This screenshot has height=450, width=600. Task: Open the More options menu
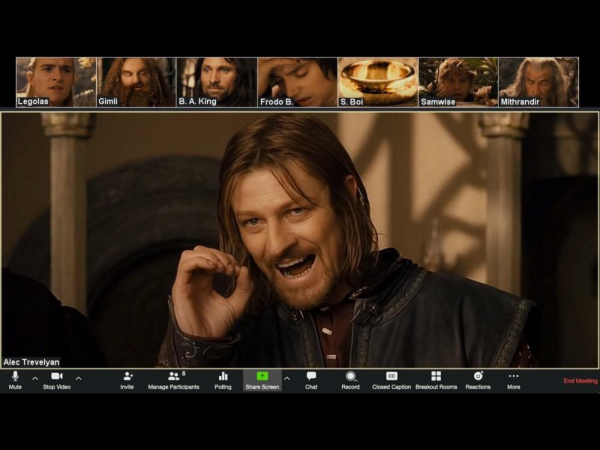(x=513, y=379)
